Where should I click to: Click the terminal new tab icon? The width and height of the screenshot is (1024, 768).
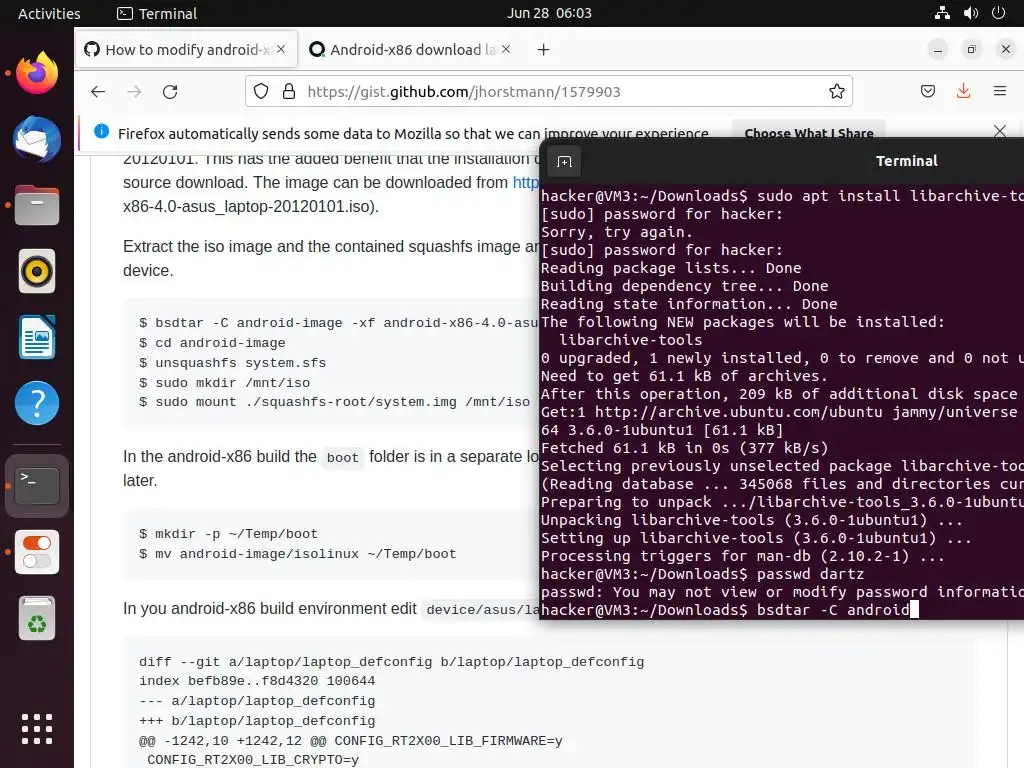564,161
